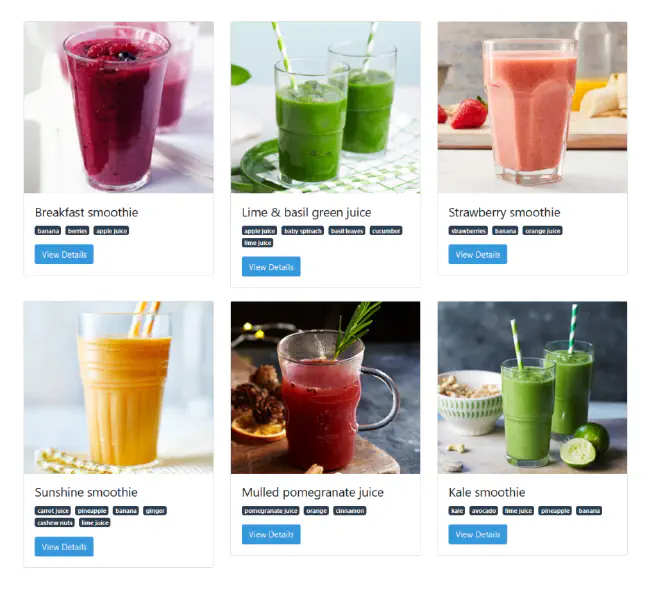Click the berries tag on Breakfast smoothie
The width and height of the screenshot is (656, 600).
point(77,231)
